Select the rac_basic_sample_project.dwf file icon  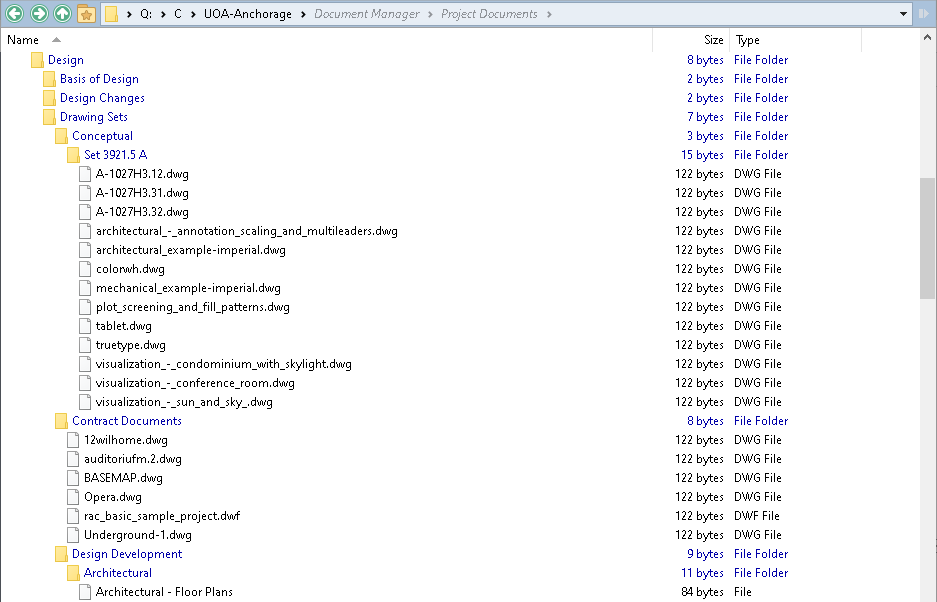coord(72,515)
